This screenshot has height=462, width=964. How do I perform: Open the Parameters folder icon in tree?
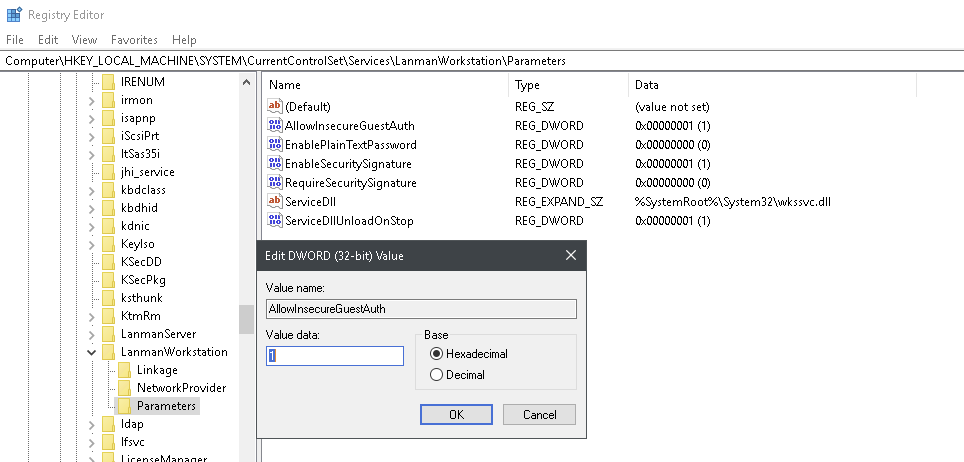[124, 406]
